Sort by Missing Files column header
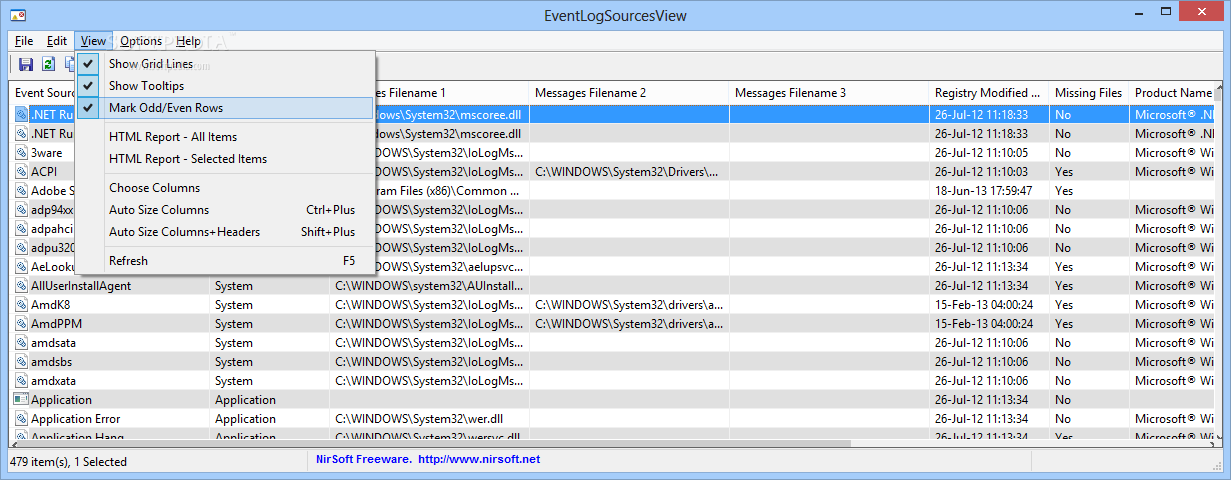Viewport: 1231px width, 480px height. (1089, 93)
